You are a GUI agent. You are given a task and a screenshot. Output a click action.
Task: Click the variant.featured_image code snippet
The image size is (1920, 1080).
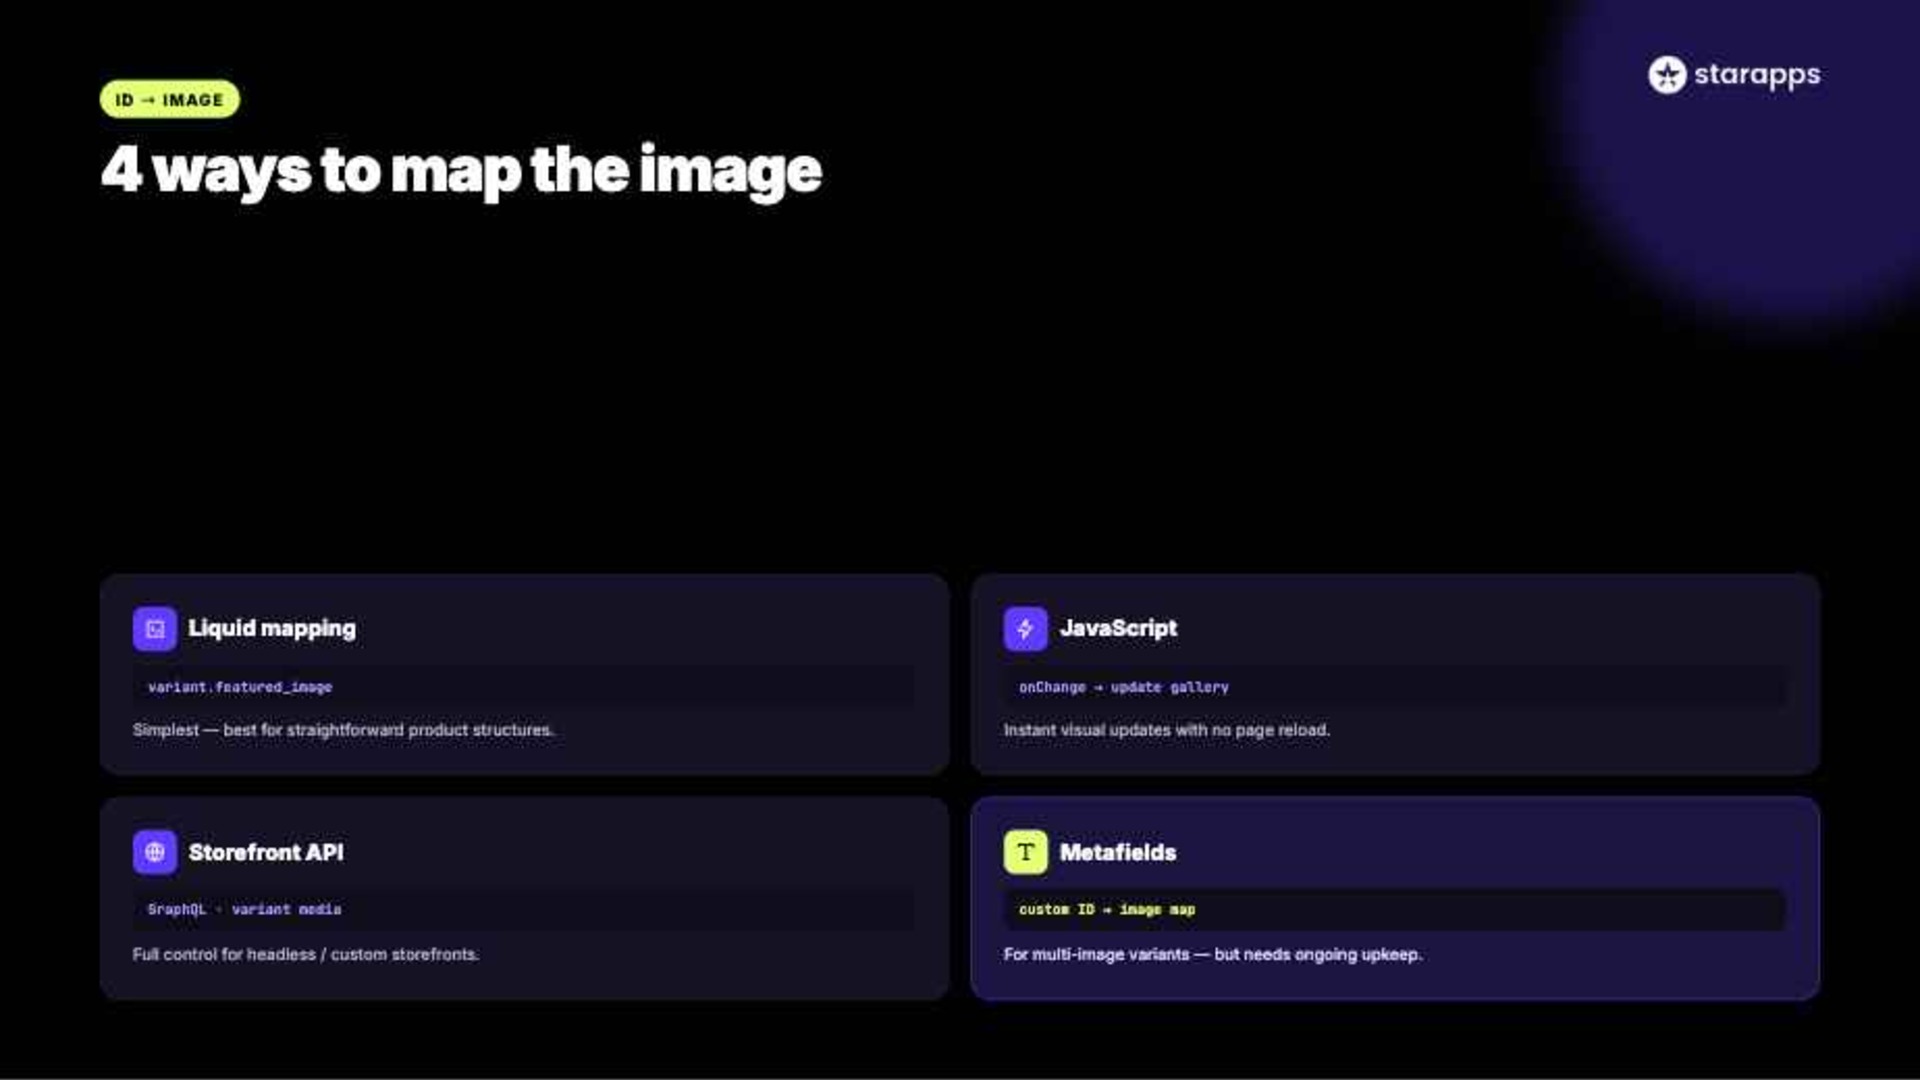click(240, 687)
